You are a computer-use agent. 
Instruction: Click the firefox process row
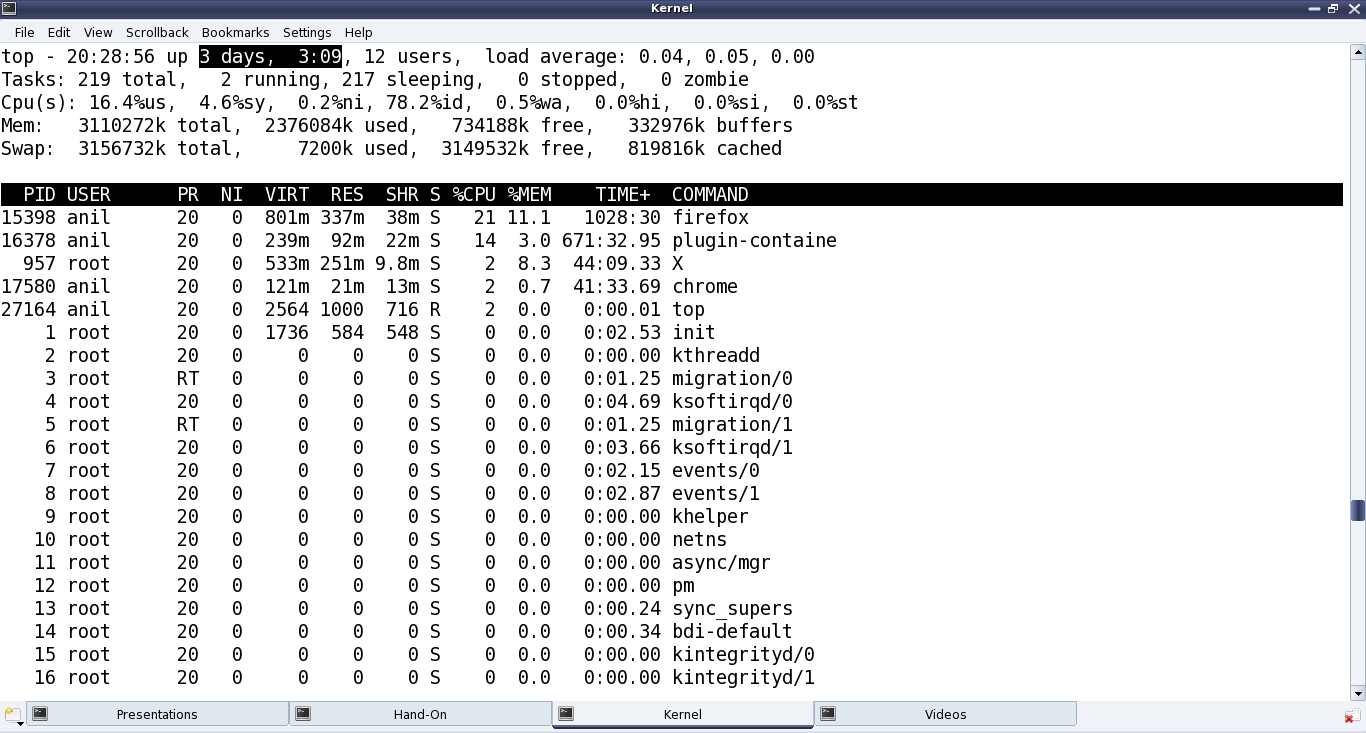pyautogui.click(x=672, y=217)
